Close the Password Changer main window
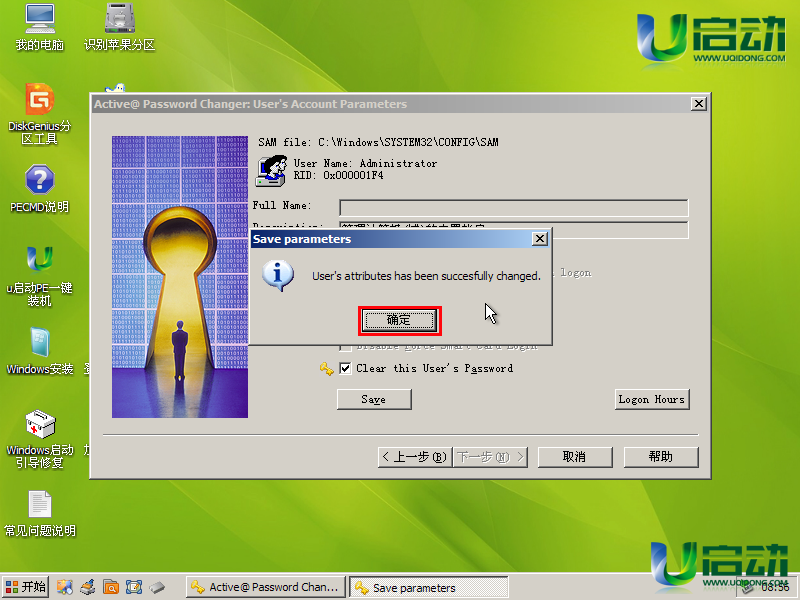 click(x=698, y=104)
